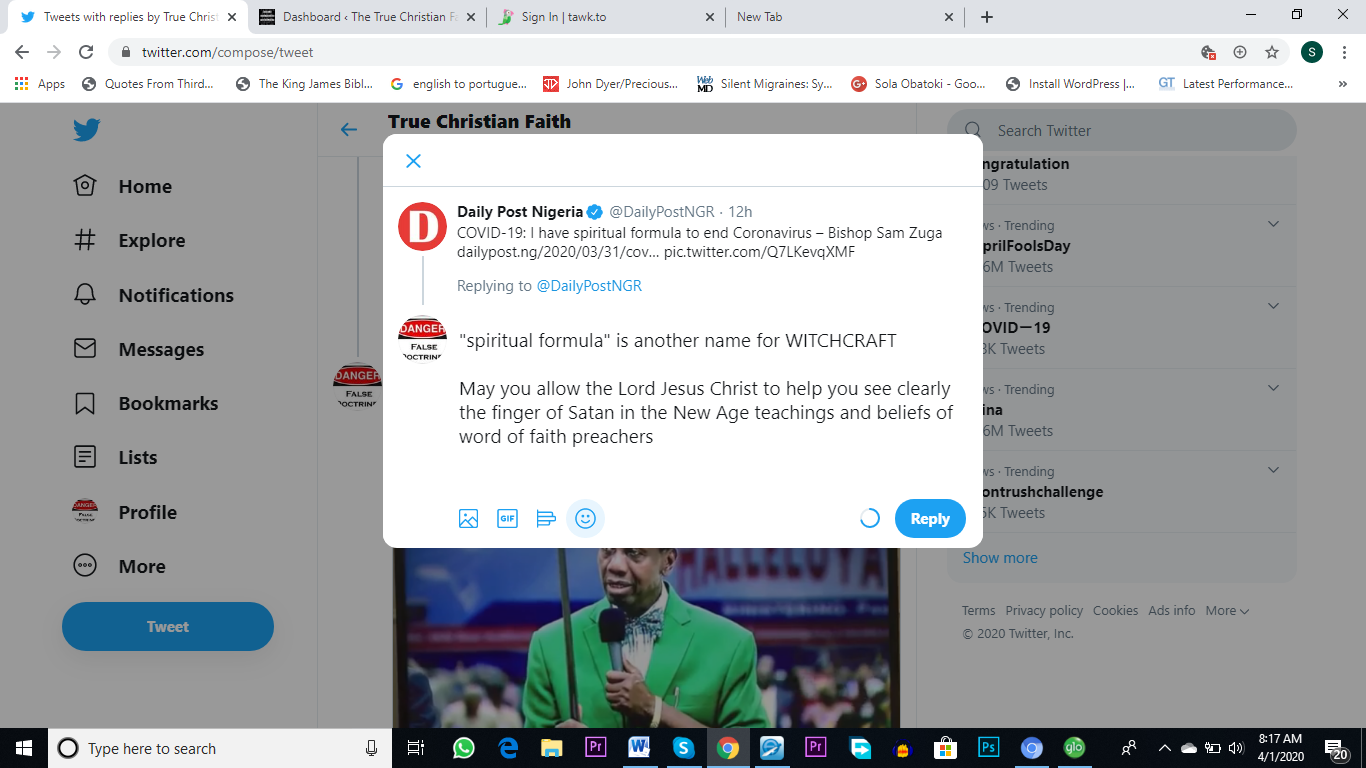Expand options for the AprilFoolsDay trend
The width and height of the screenshot is (1366, 768).
(1273, 224)
